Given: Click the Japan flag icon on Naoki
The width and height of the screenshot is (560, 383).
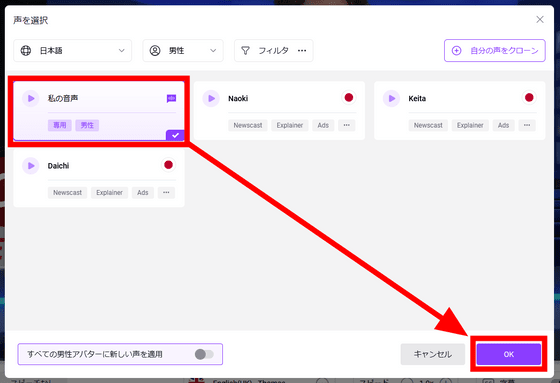Looking at the screenshot, I should tap(349, 98).
